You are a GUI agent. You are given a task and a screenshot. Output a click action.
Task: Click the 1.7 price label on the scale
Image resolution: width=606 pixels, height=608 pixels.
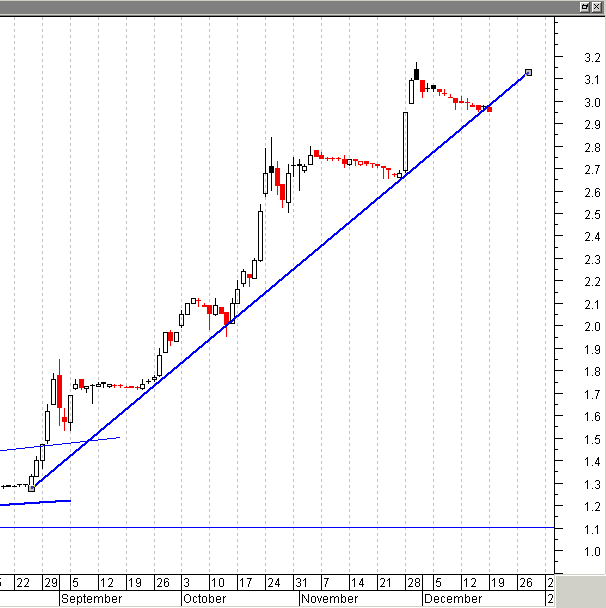592,395
